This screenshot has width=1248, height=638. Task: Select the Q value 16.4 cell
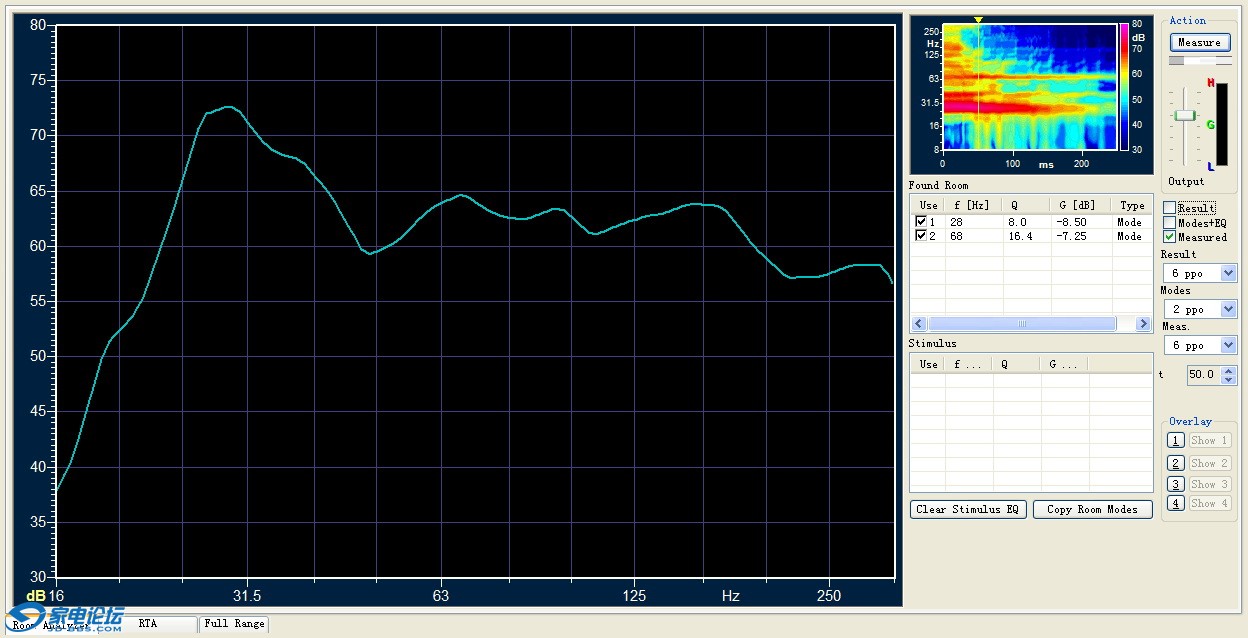pos(1026,236)
